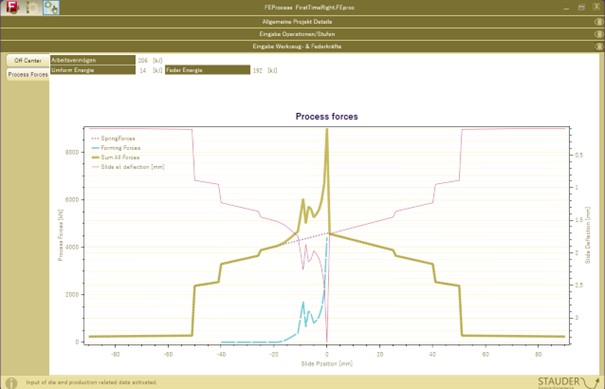The width and height of the screenshot is (605, 389).
Task: Click the Arbeitsvermögen label field
Action: tap(93, 60)
